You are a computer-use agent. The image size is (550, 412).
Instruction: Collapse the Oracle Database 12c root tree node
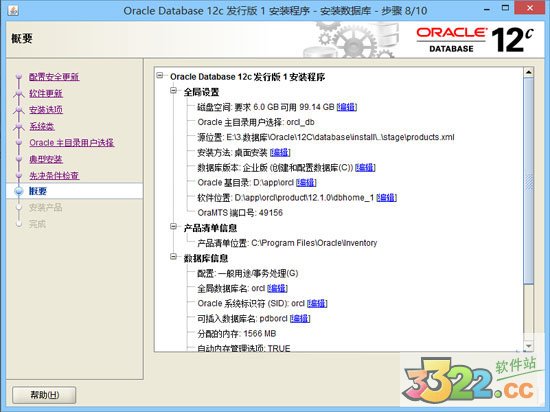pyautogui.click(x=160, y=75)
